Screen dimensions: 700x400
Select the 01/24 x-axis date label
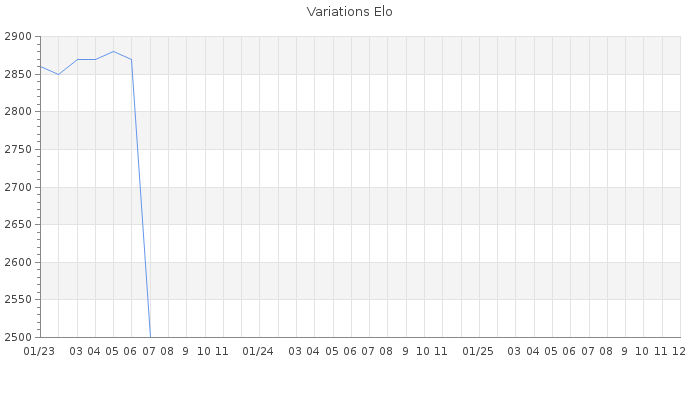[x=258, y=351]
